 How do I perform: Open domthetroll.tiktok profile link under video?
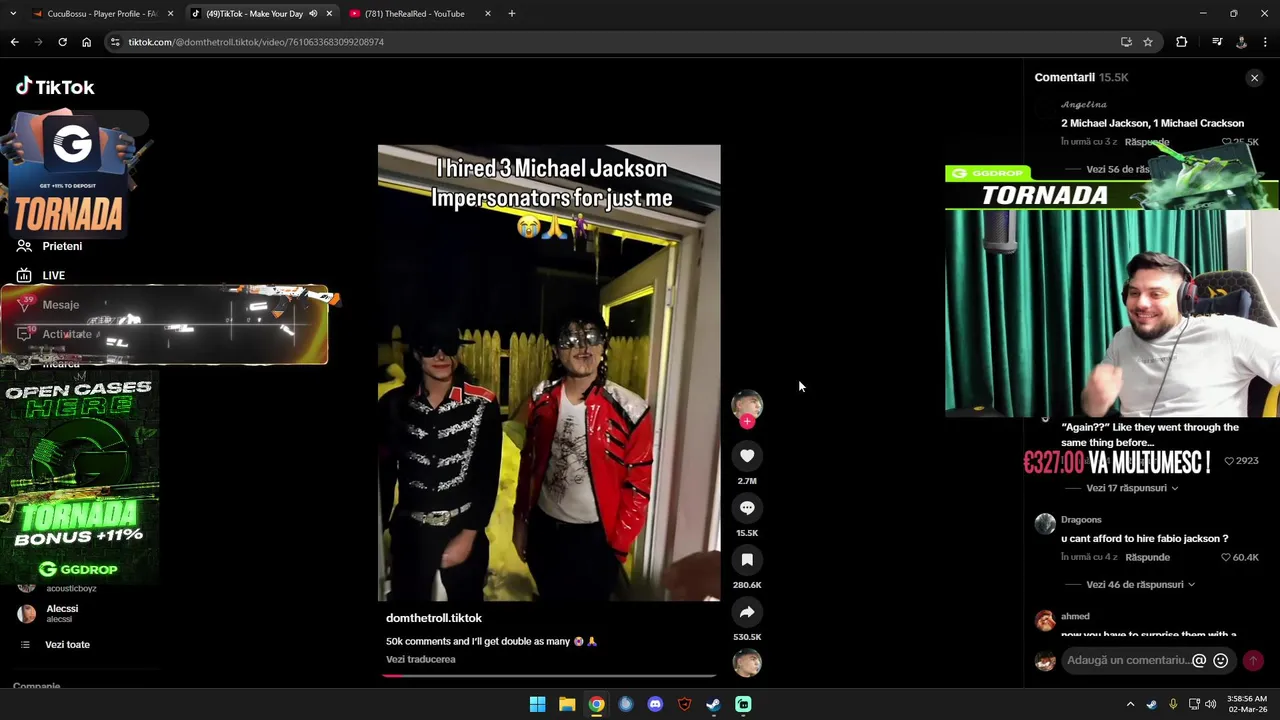click(x=434, y=618)
